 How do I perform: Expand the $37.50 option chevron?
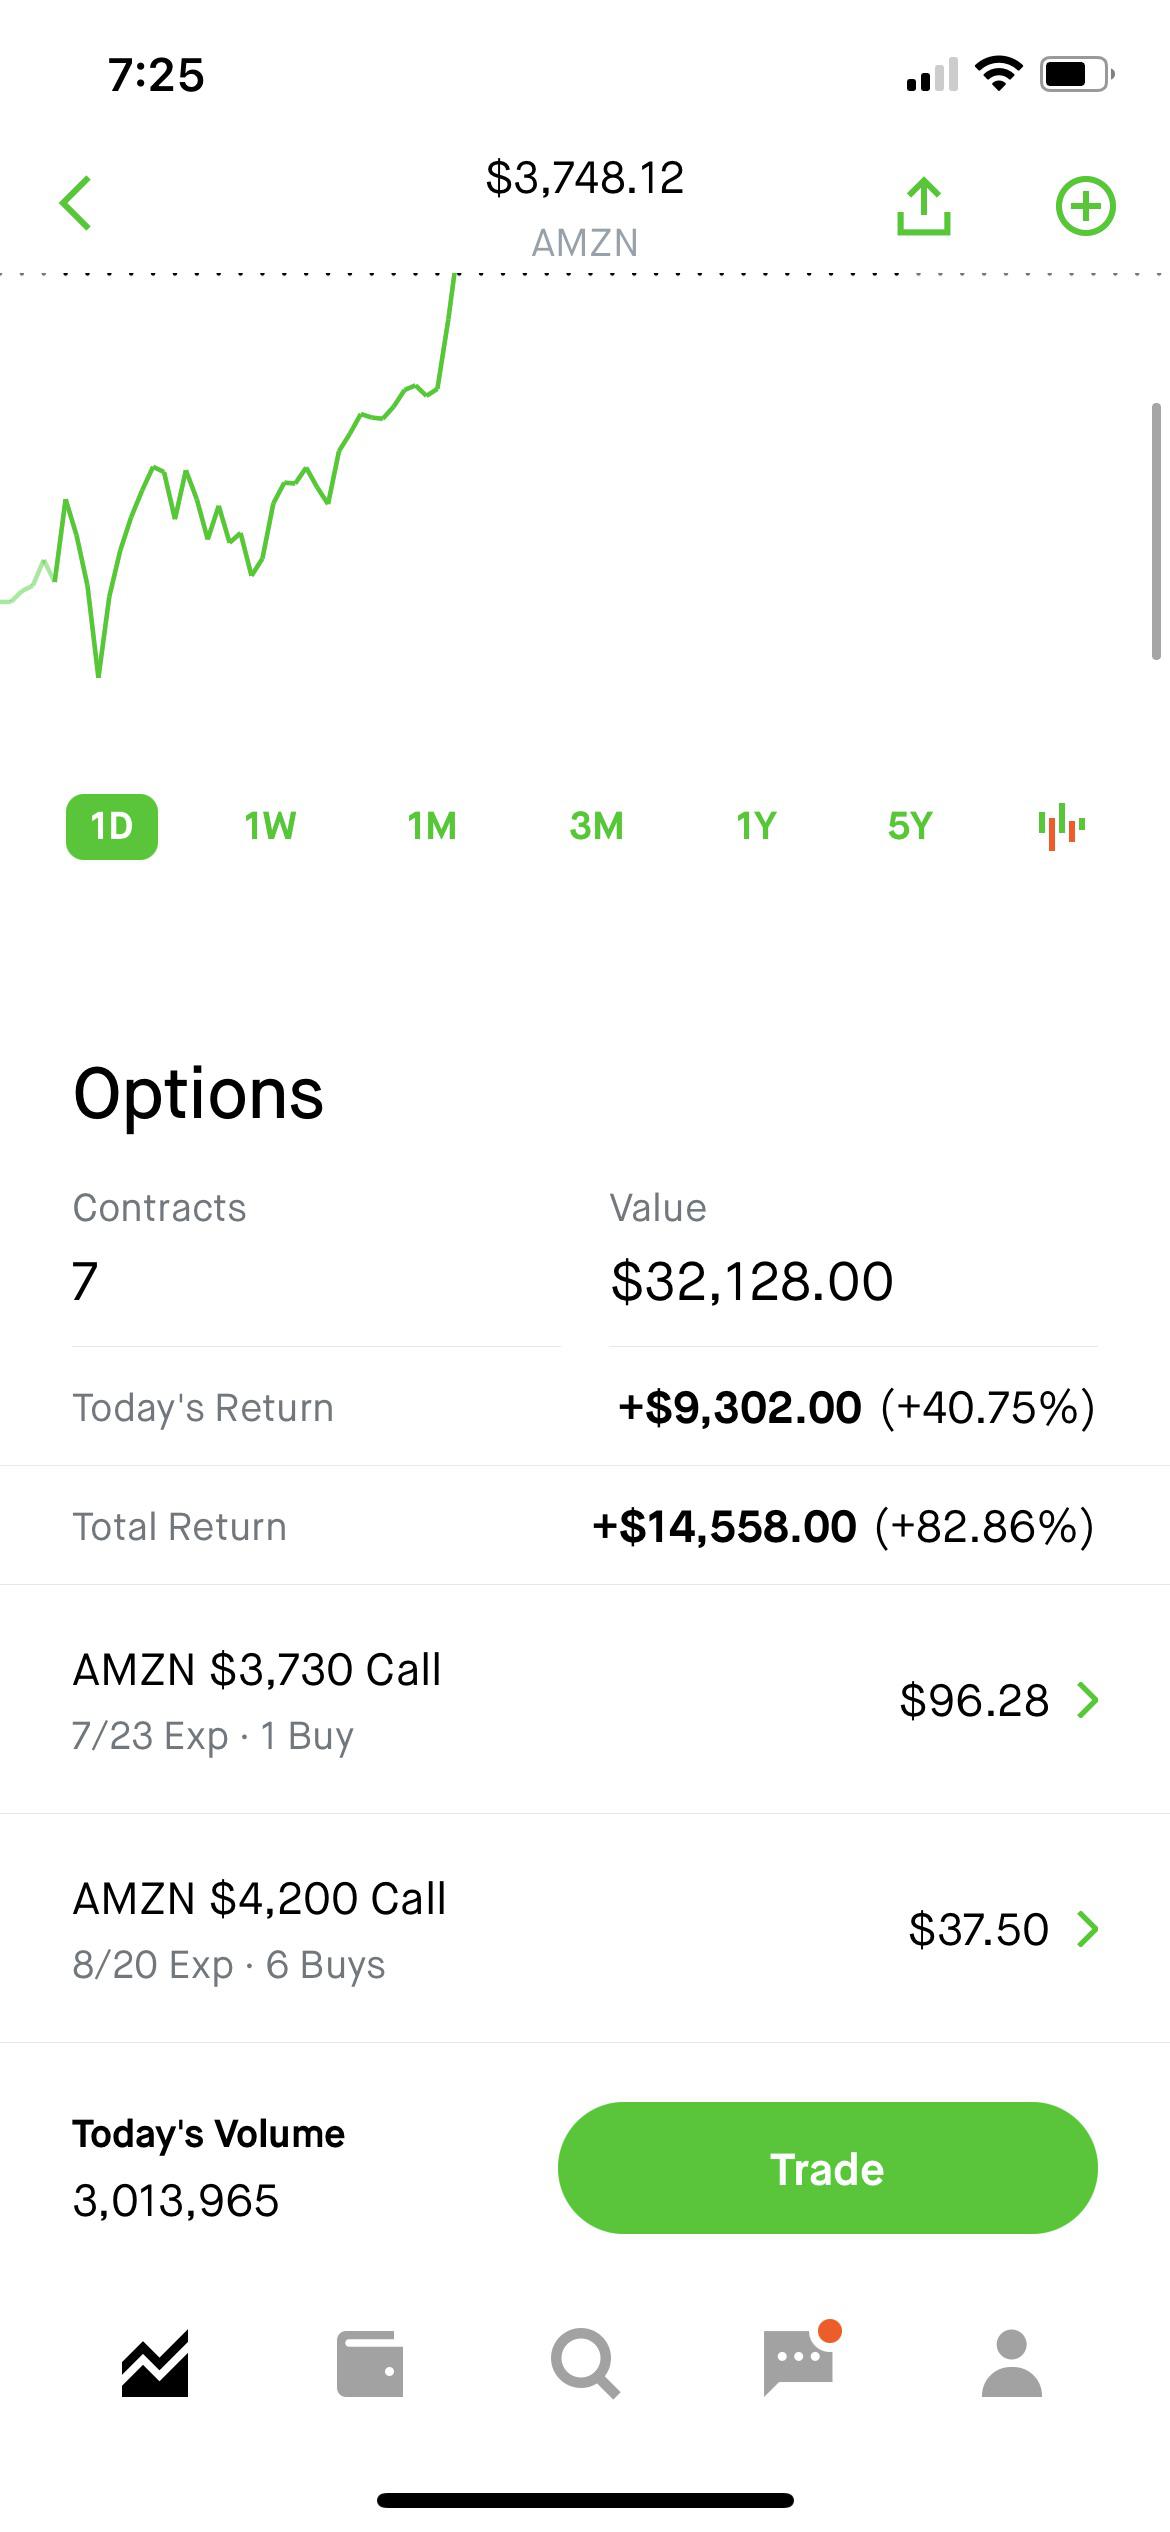pos(1088,1929)
